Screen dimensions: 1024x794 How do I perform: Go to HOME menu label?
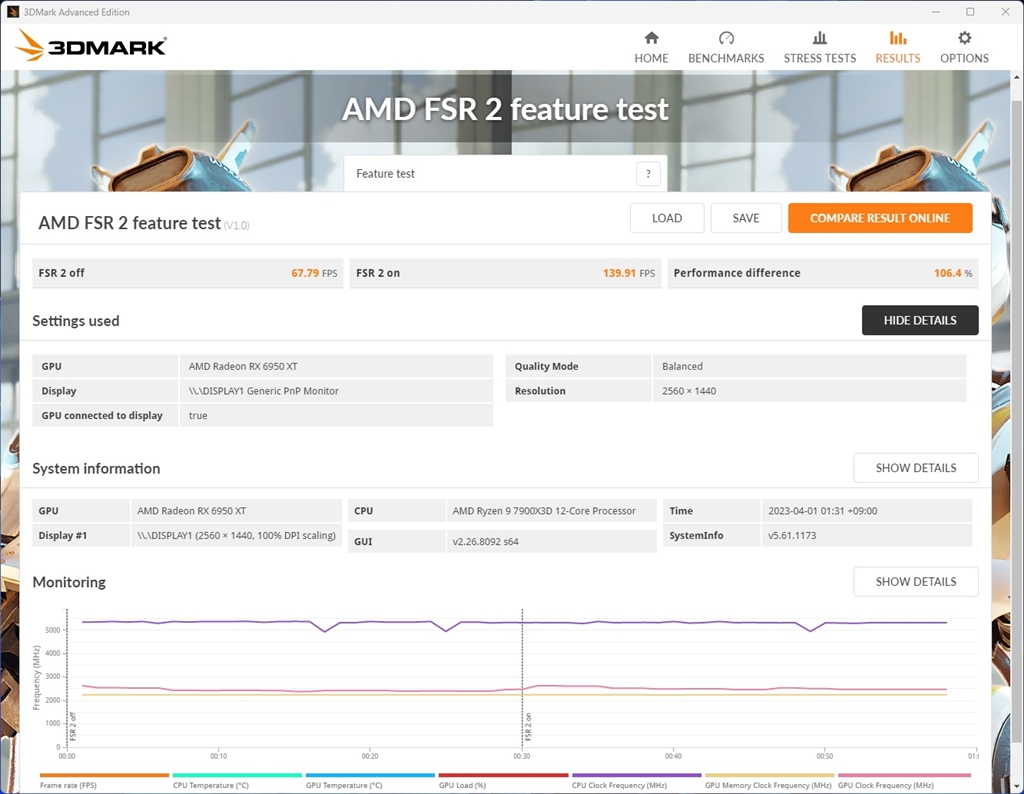click(651, 58)
